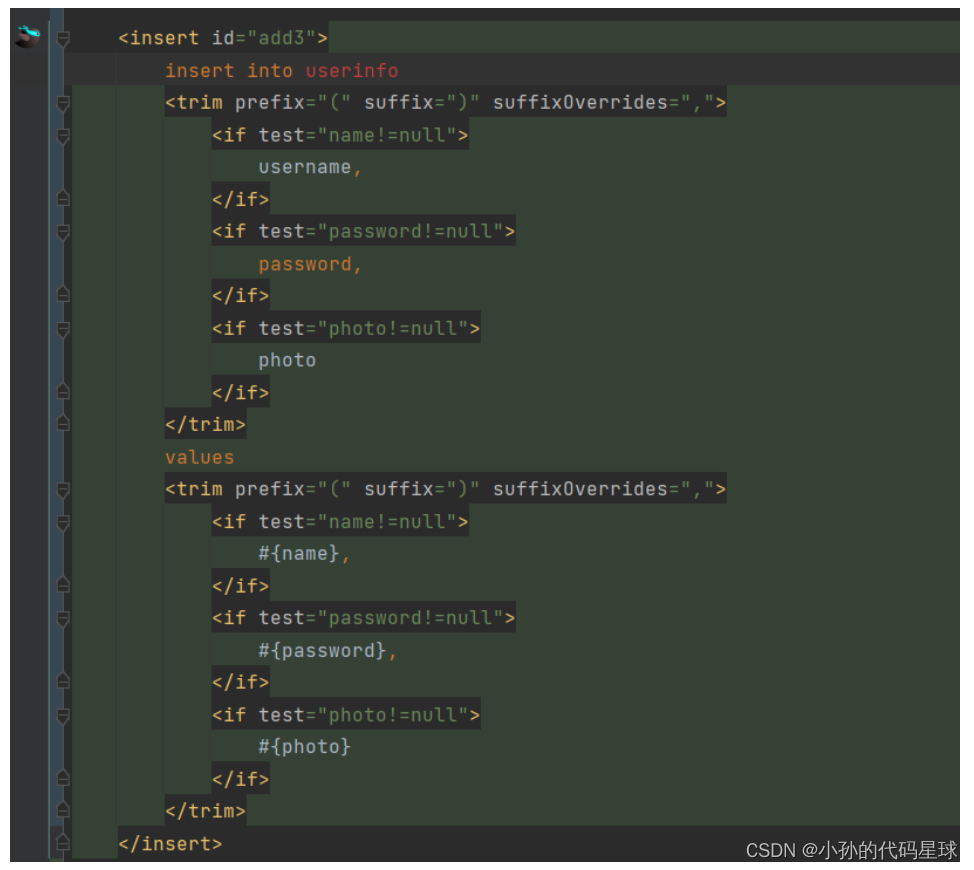
Task: Fold the if name!=null block containing username,
Action: coord(63,136)
